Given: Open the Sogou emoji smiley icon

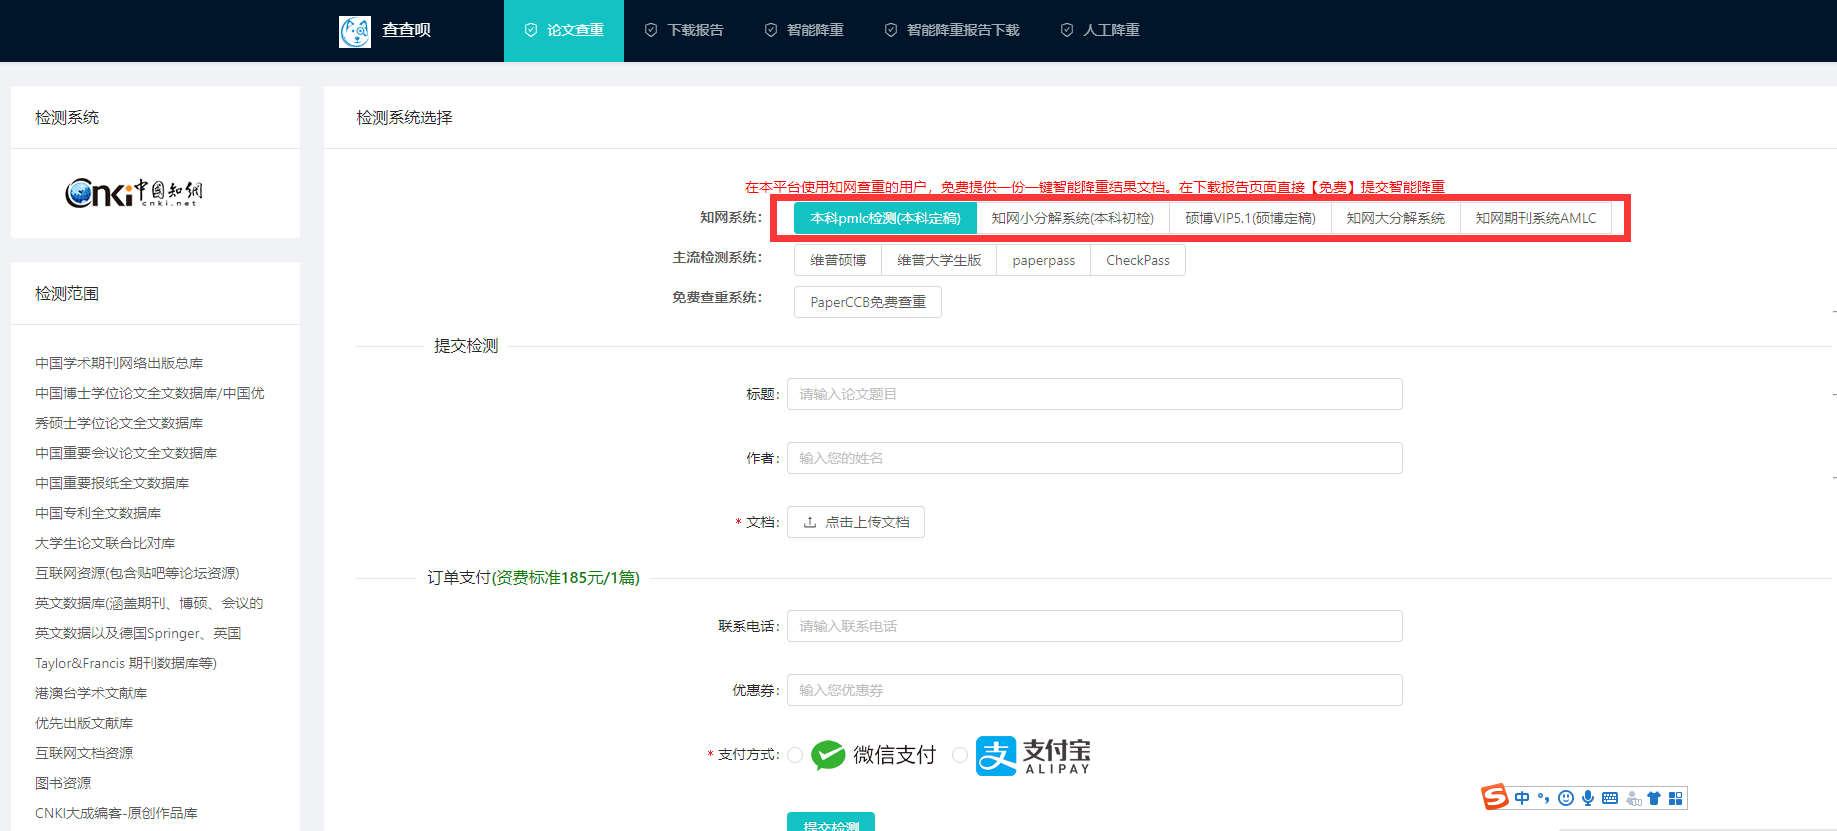Looking at the screenshot, I should pos(1566,798).
